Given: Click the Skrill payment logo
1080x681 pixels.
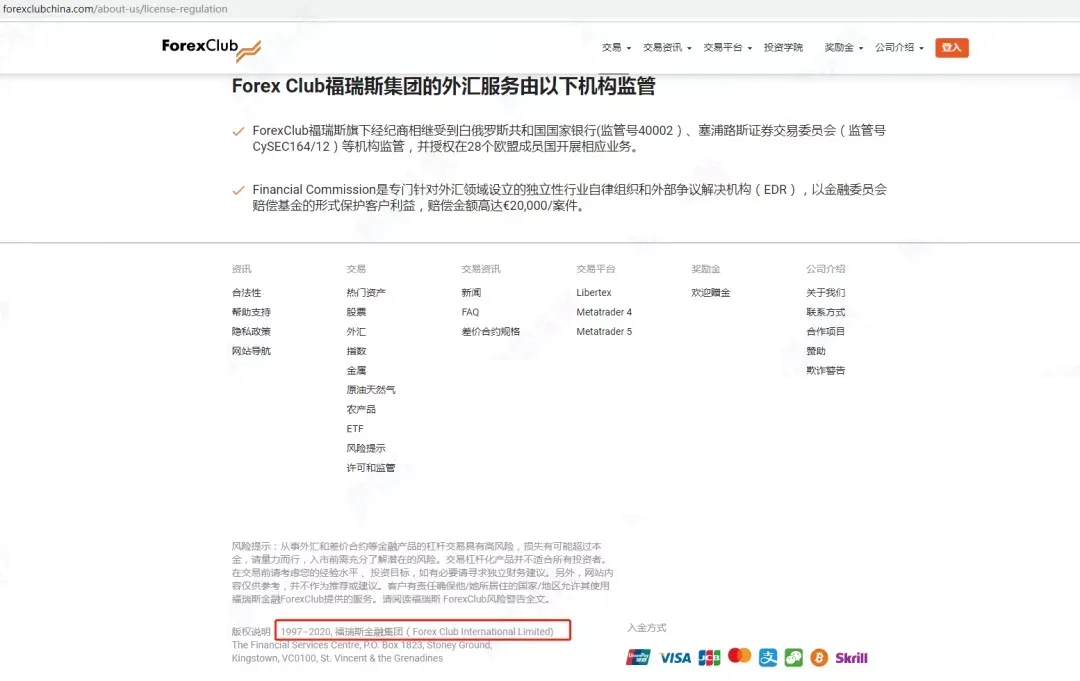Looking at the screenshot, I should click(851, 658).
